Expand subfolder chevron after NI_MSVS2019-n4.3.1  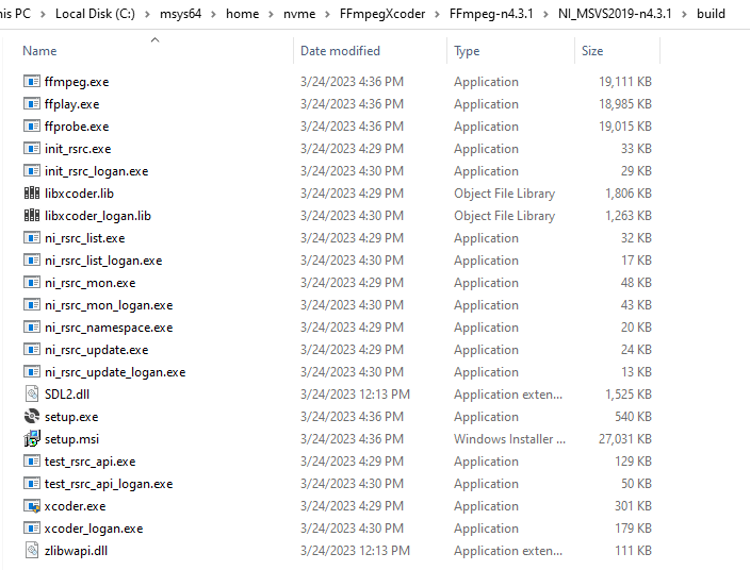pyautogui.click(x=684, y=14)
